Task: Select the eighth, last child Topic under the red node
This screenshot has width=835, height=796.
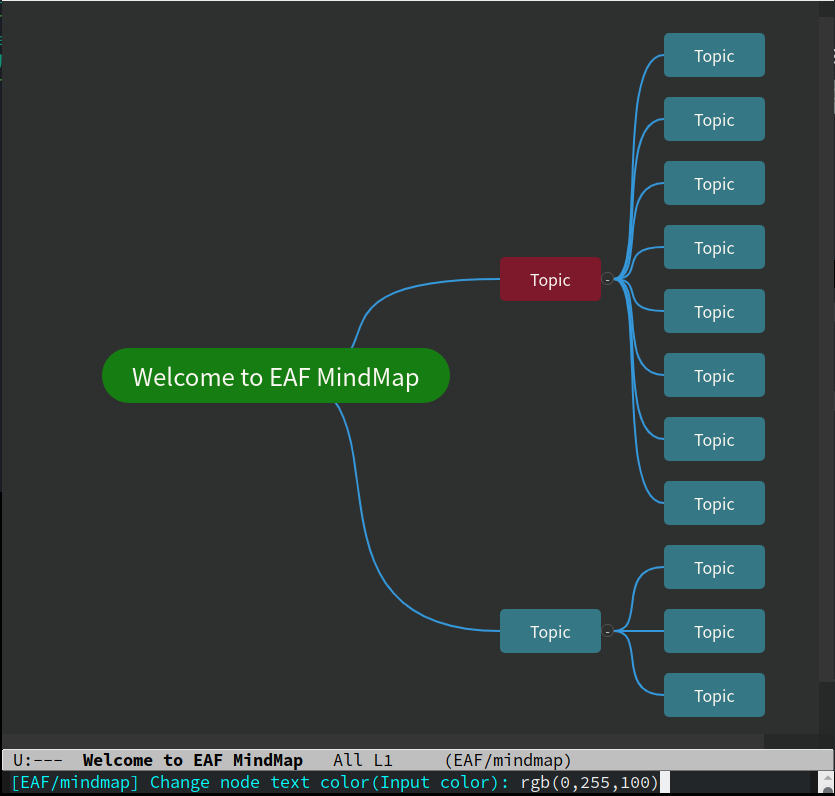Action: coord(714,503)
